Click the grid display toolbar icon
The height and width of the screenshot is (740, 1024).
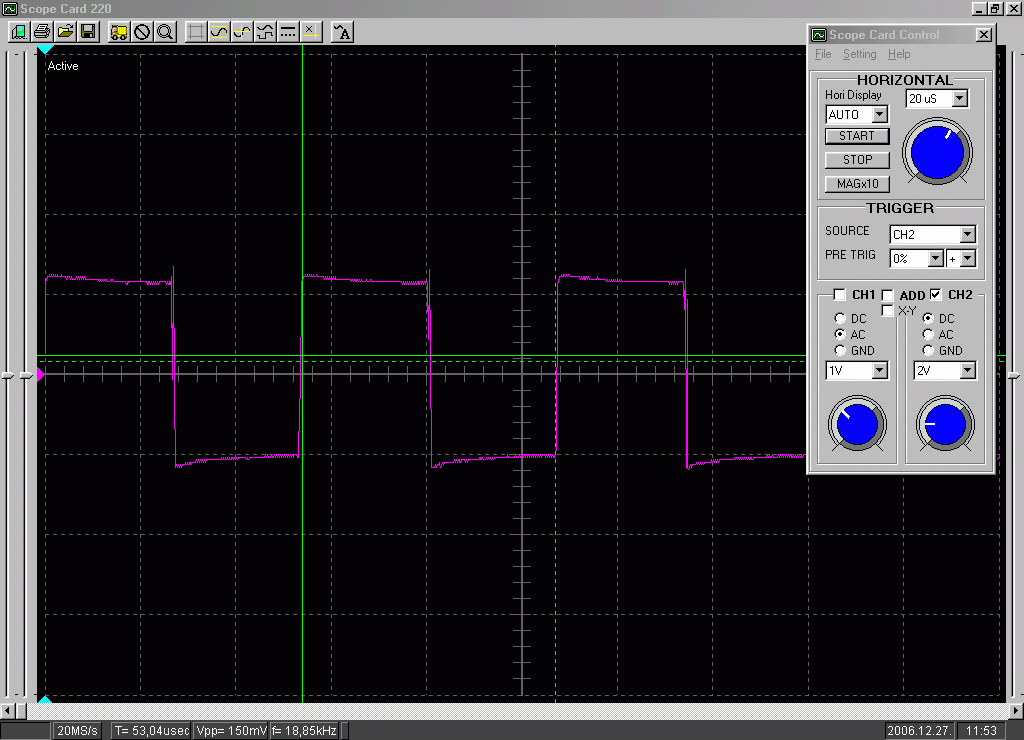(195, 31)
